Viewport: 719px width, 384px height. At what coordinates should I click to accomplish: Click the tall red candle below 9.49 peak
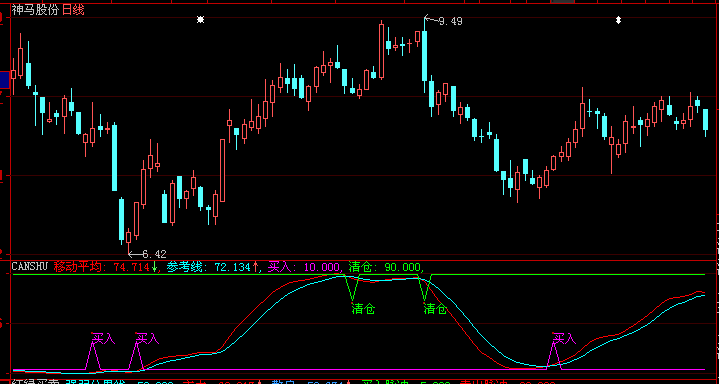click(381, 51)
